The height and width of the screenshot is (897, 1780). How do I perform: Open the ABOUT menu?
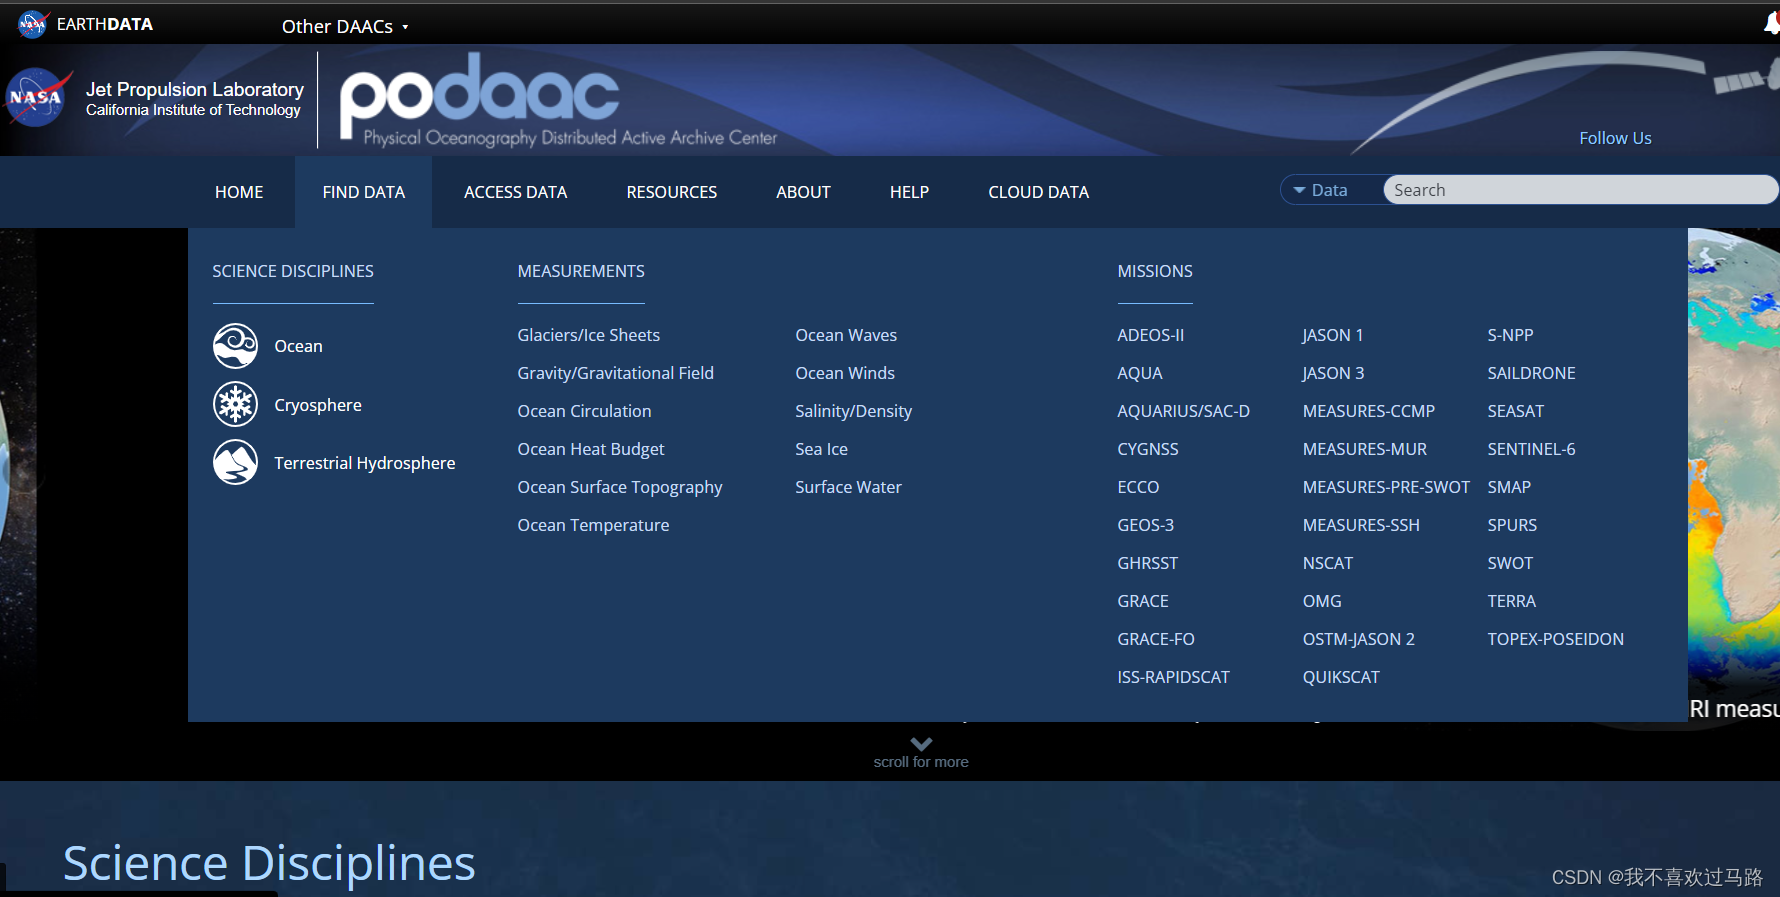803,192
